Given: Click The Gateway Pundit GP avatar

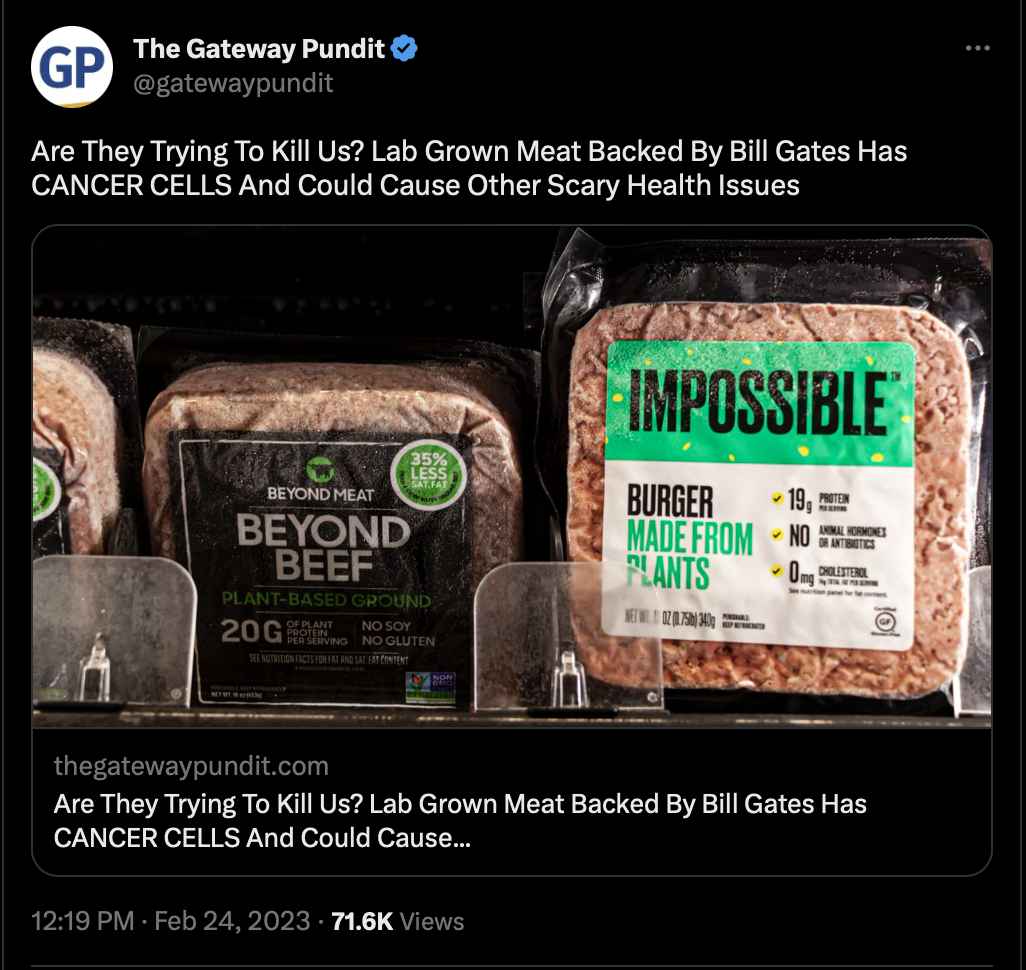Looking at the screenshot, I should [x=72, y=67].
